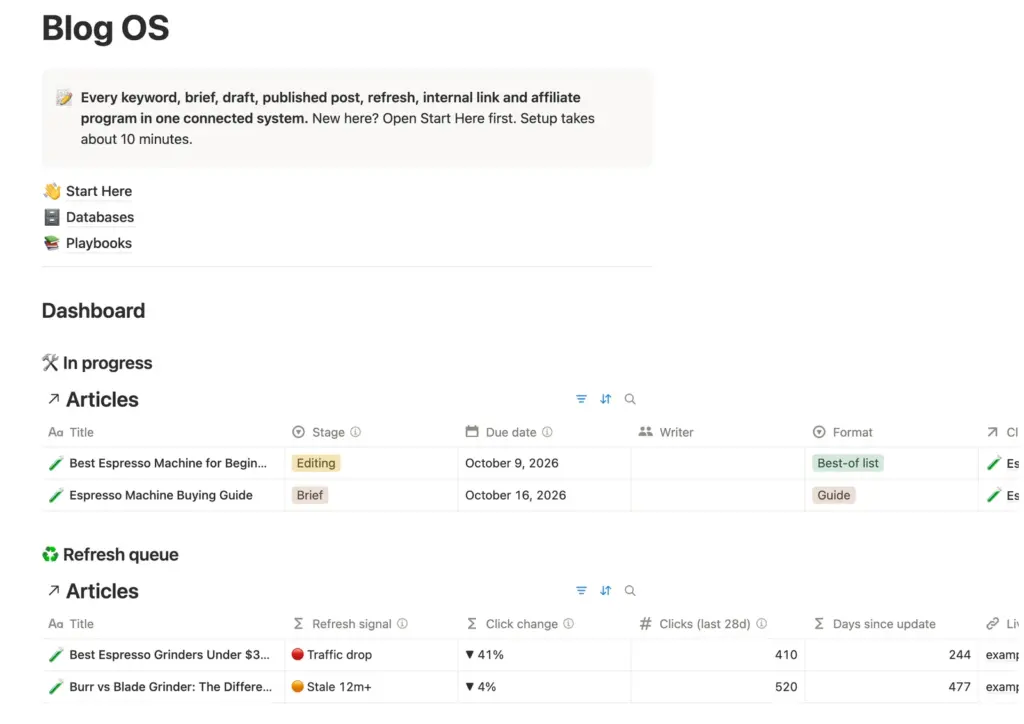This screenshot has width=1024, height=724.
Task: Open sort for Refresh queue Articles view
Action: [x=606, y=591]
